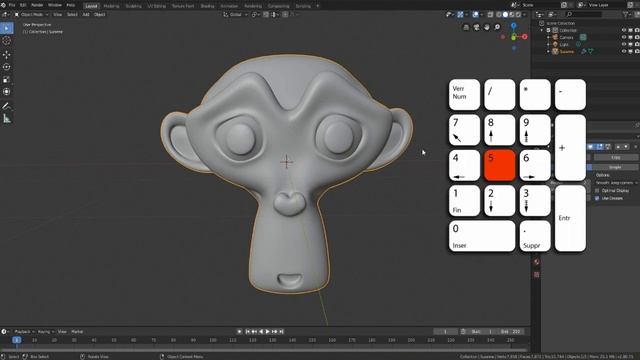Switch perspective/orthographic with grid gizmo
640x360 pixels.
pyautogui.click(x=466, y=27)
